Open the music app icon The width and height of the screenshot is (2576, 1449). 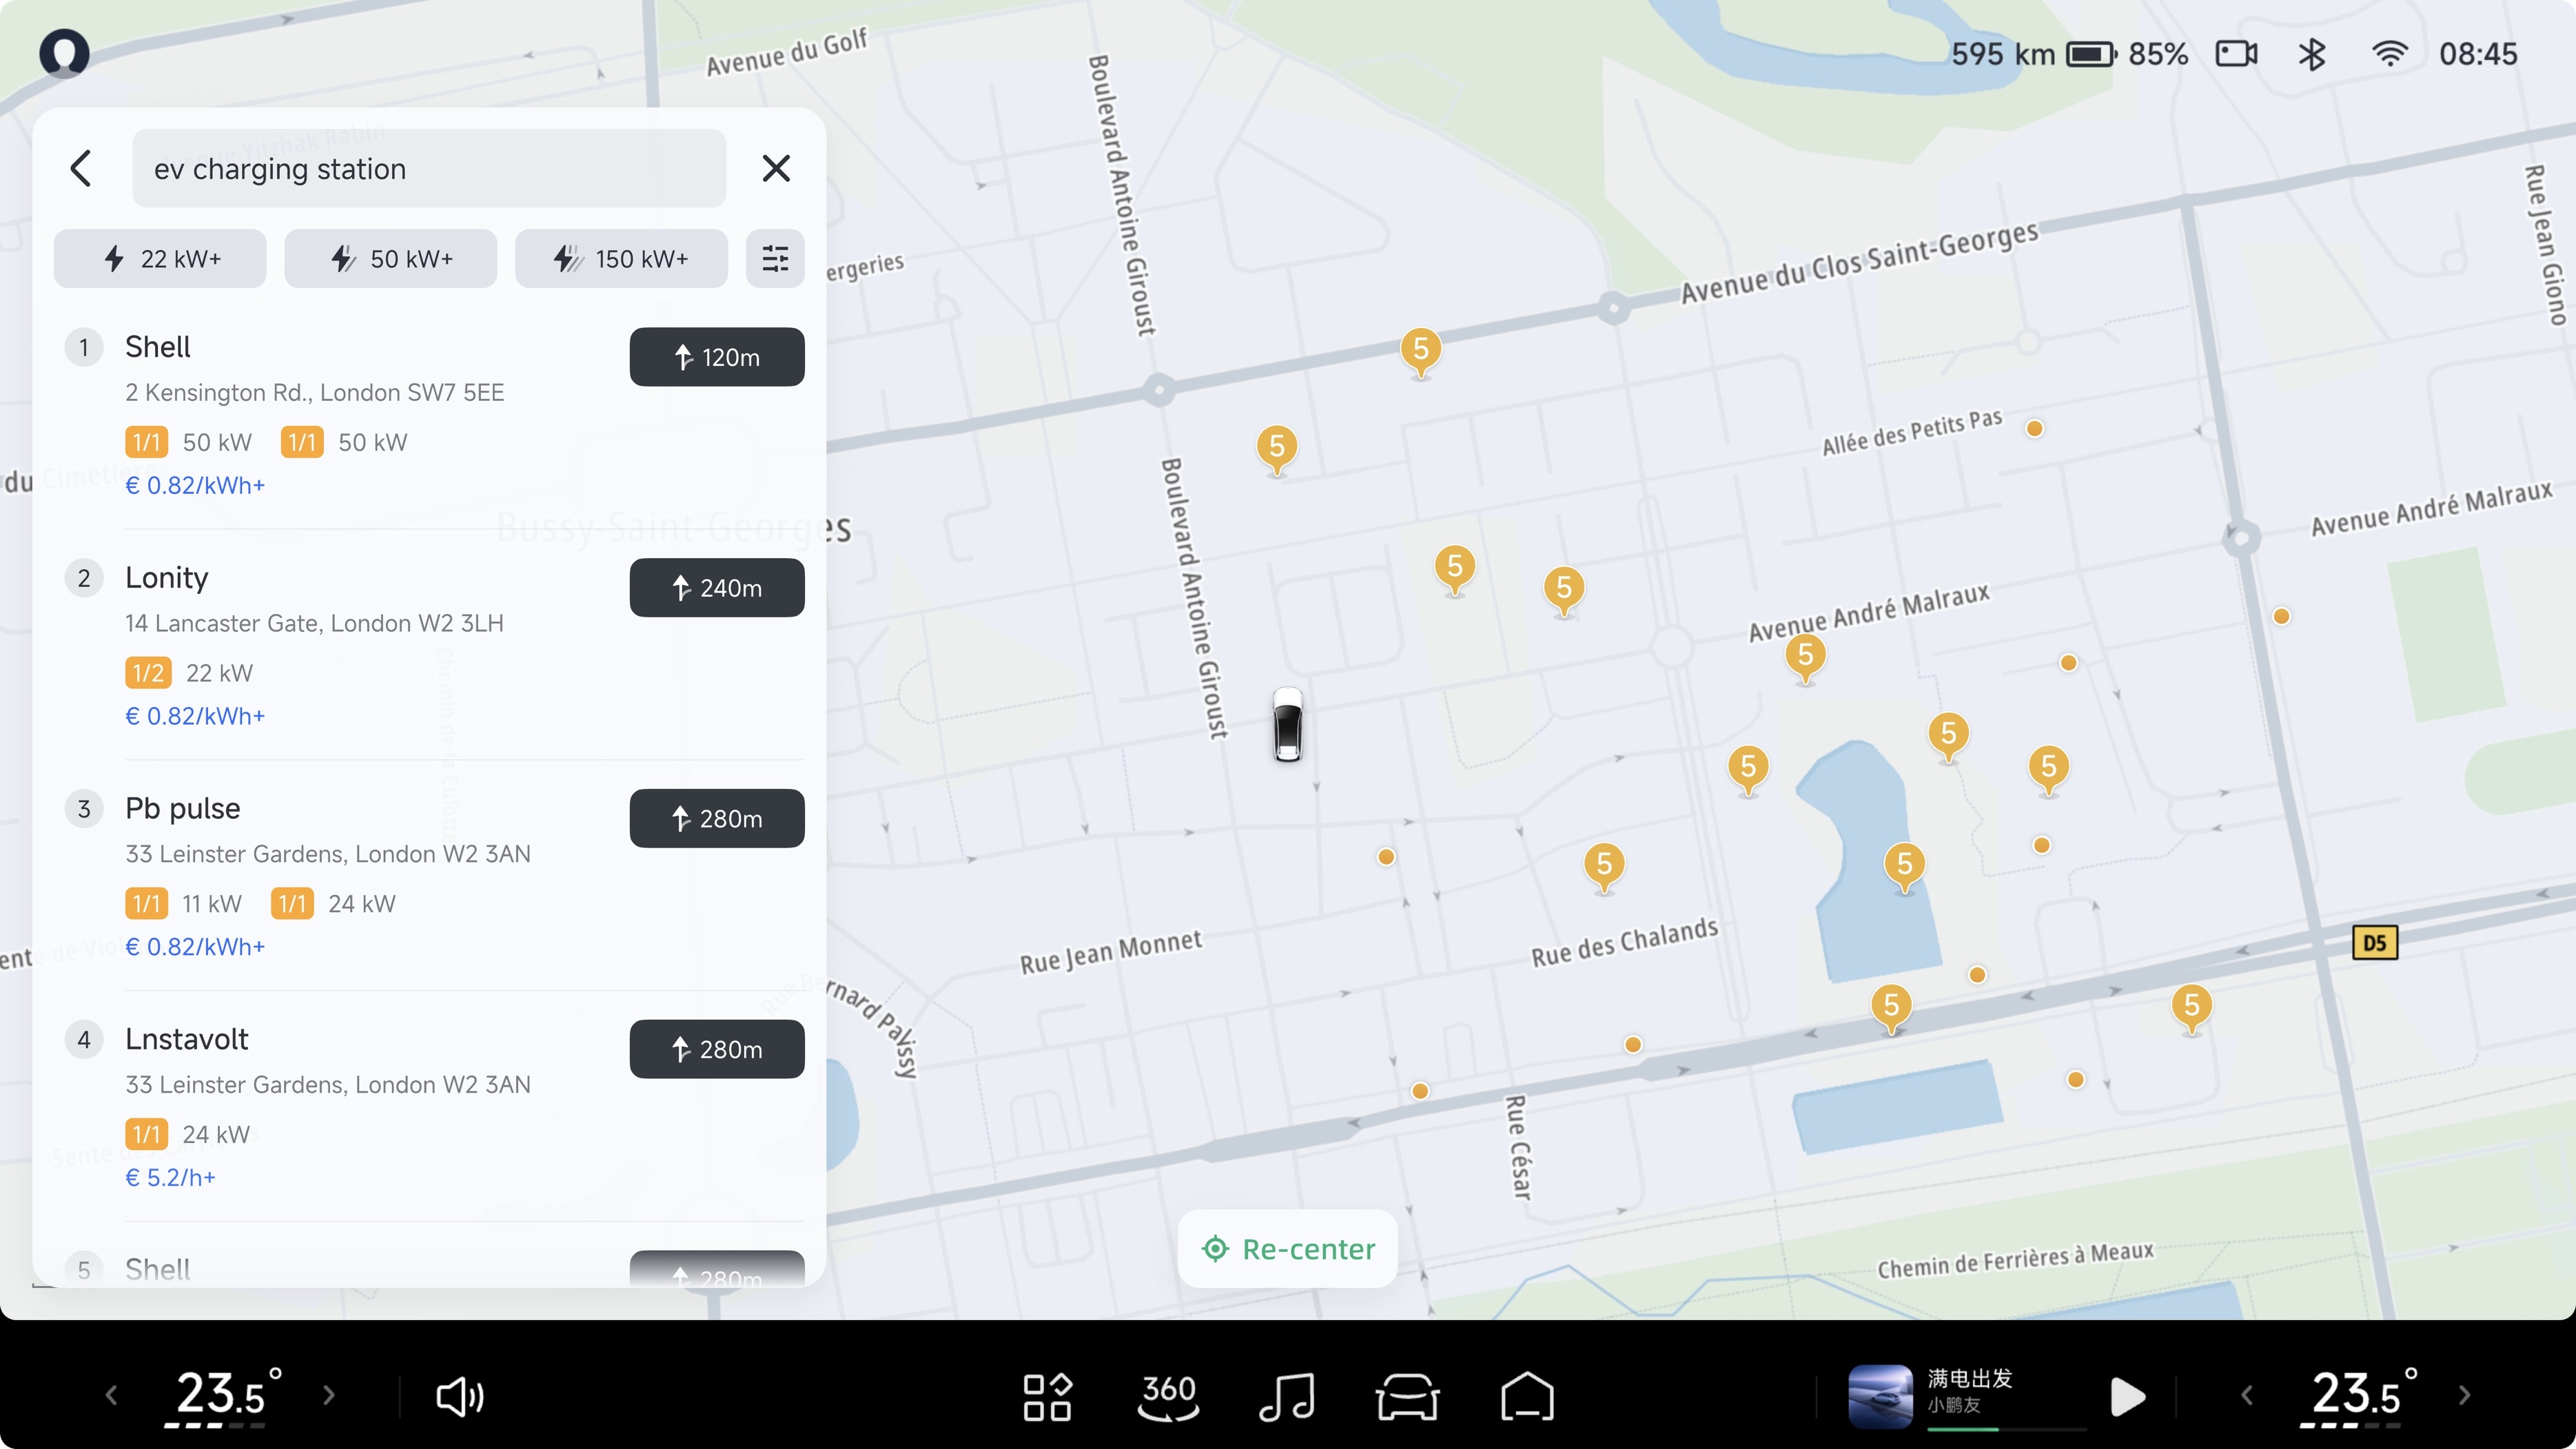pos(1287,1396)
